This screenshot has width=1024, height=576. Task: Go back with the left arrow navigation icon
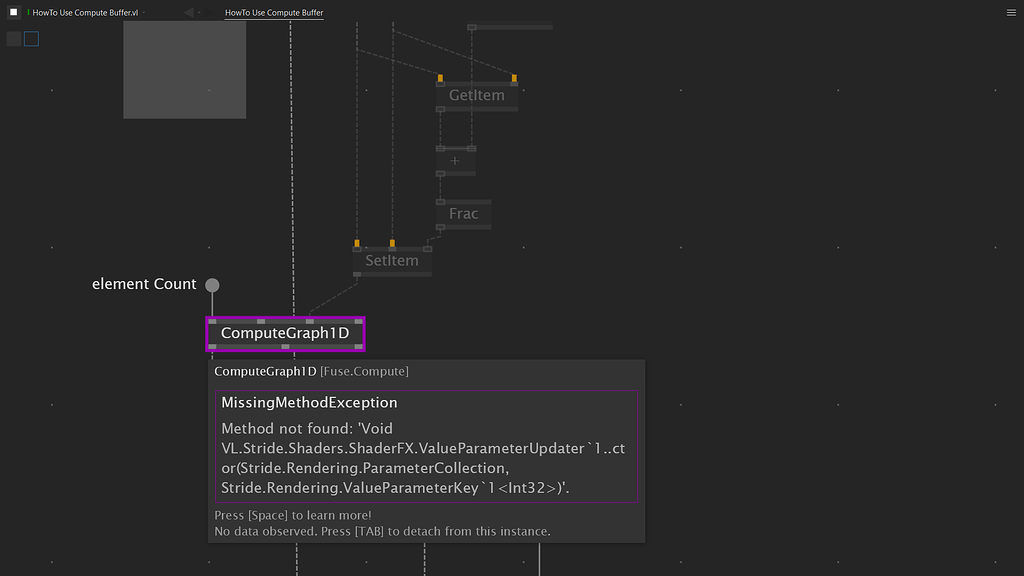pyautogui.click(x=188, y=12)
